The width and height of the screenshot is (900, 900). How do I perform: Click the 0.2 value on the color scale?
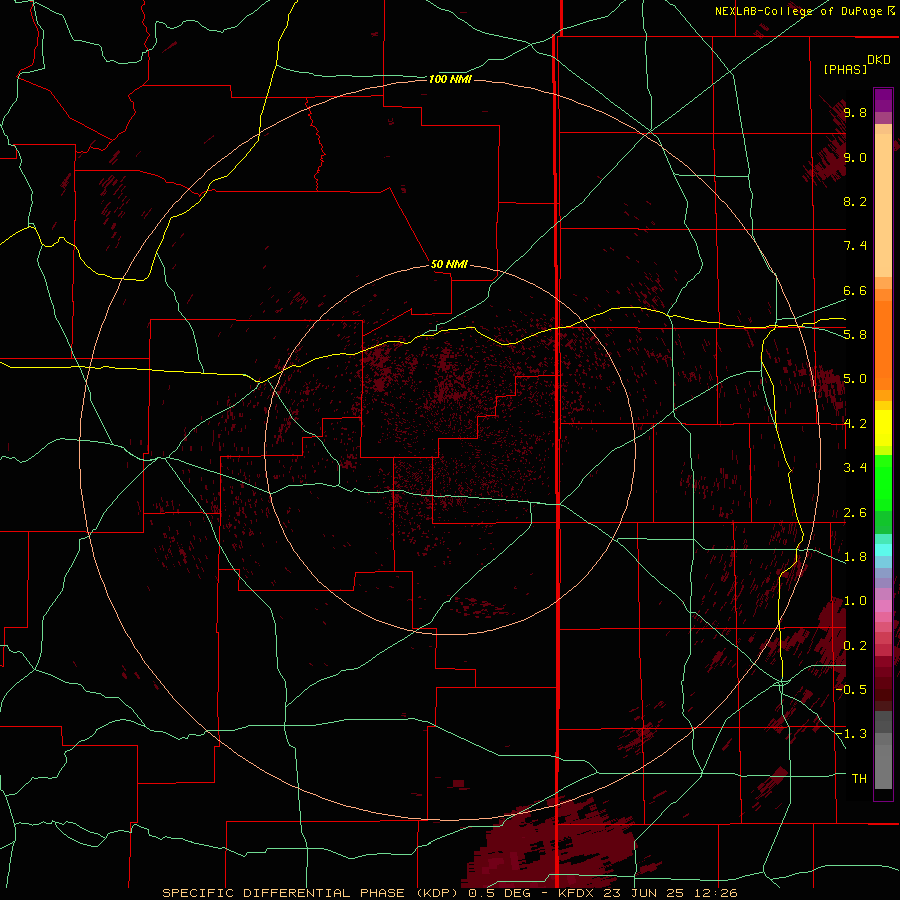point(855,646)
